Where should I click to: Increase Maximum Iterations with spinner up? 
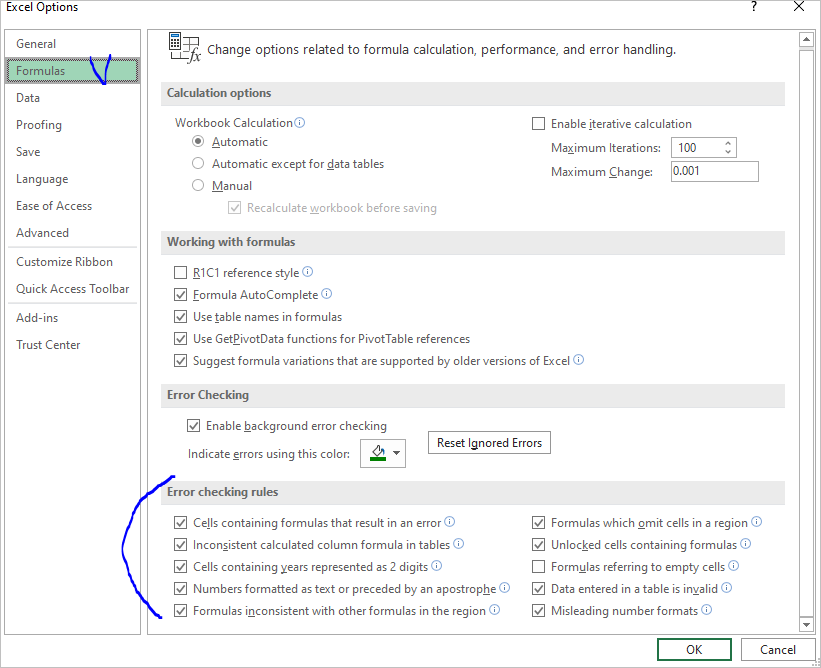tap(728, 143)
